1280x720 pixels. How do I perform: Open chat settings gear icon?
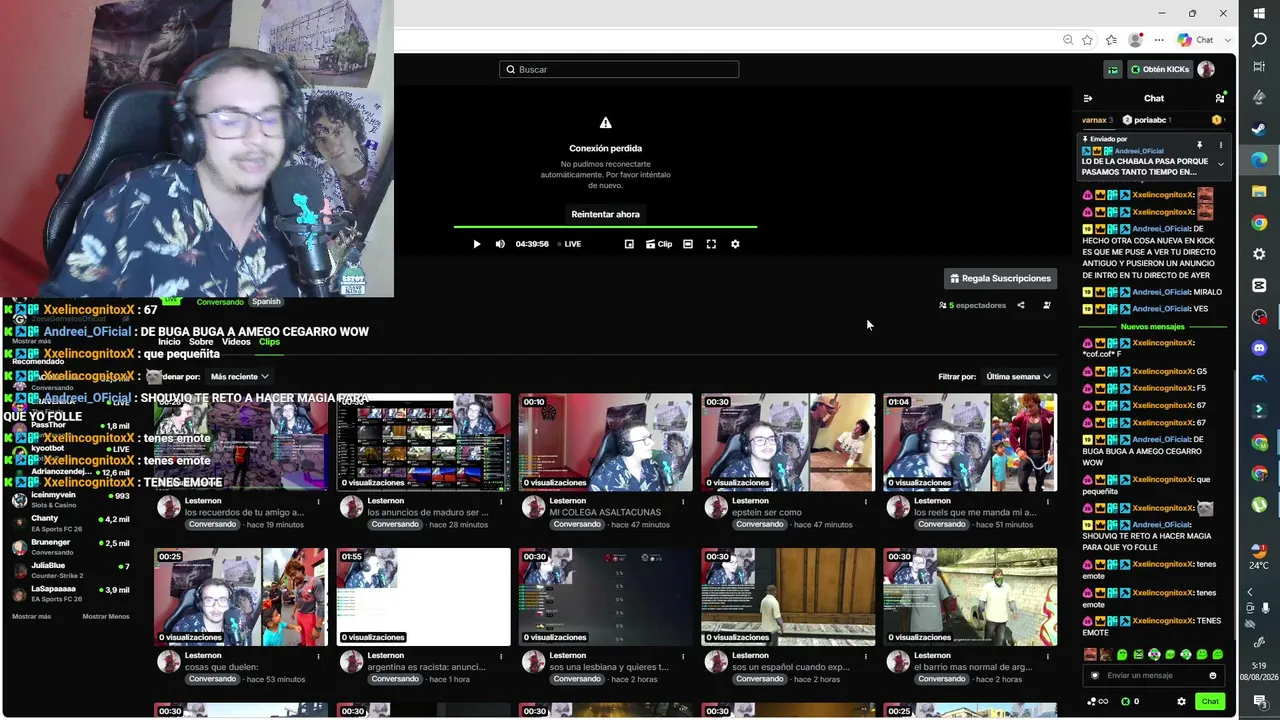(x=1181, y=701)
